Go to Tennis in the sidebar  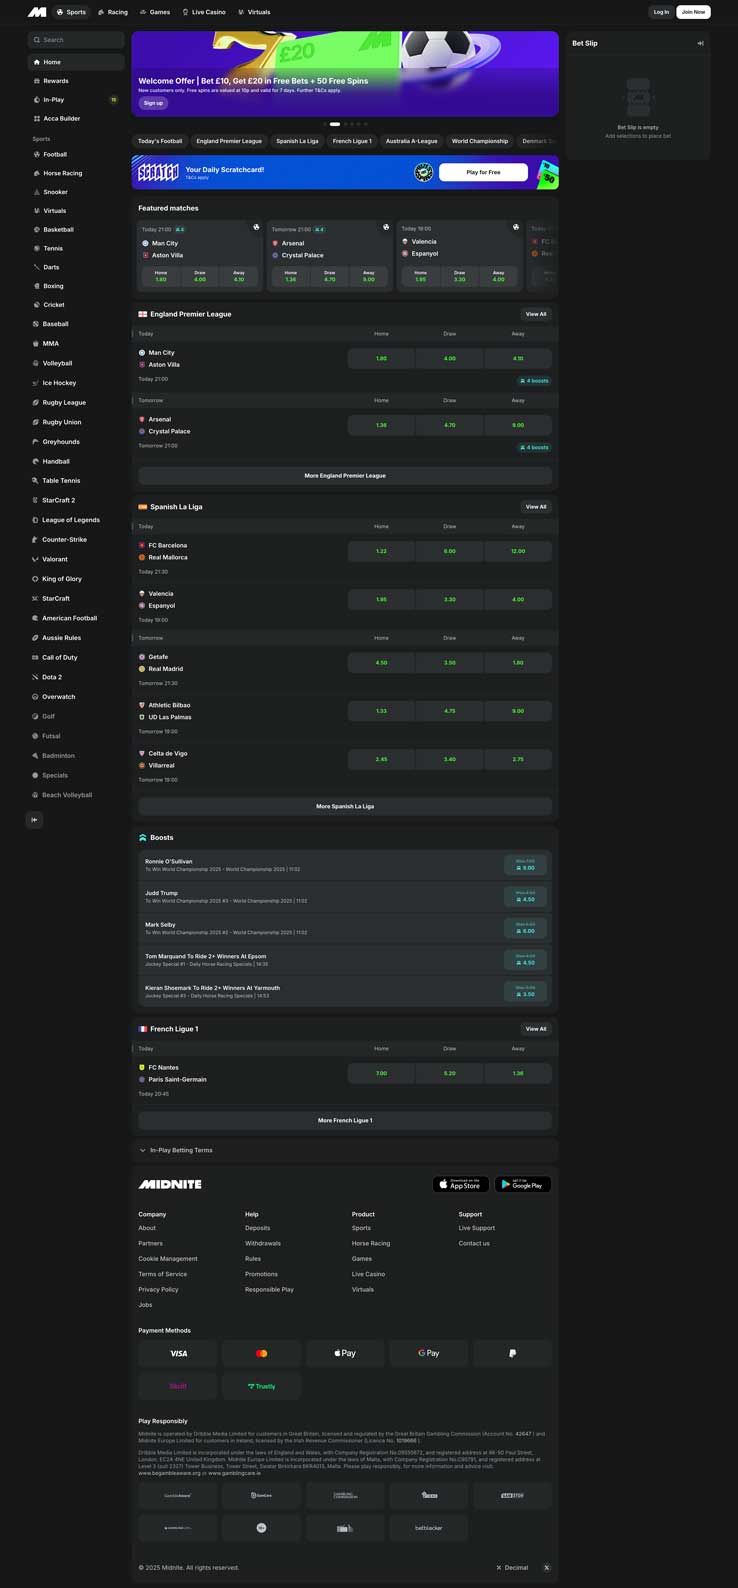pyautogui.click(x=76, y=248)
